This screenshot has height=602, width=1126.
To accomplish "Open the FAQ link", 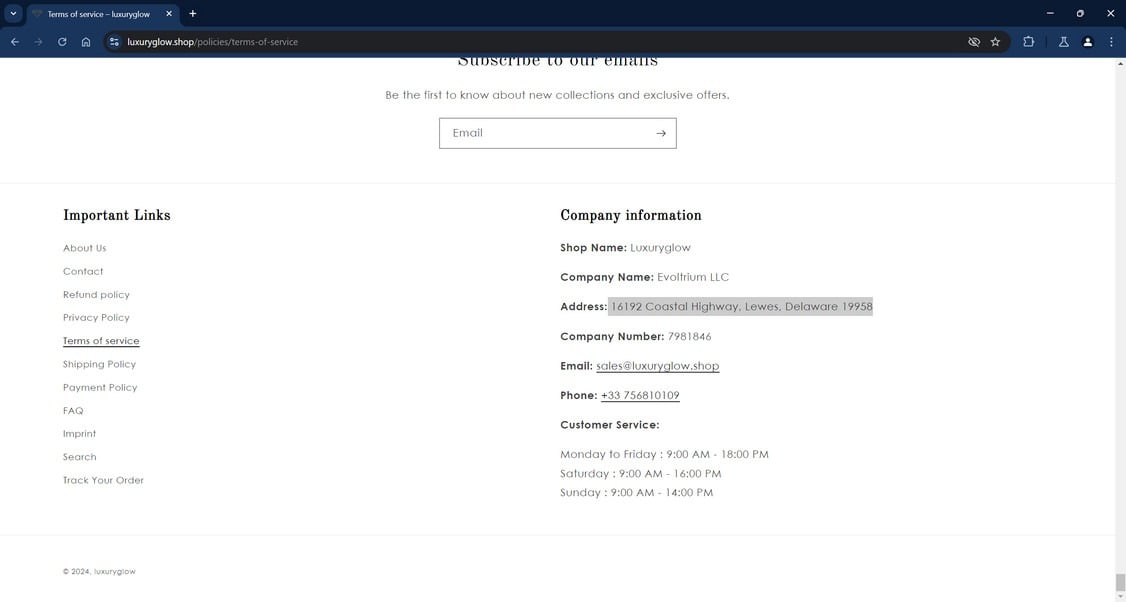I will click(x=73, y=411).
